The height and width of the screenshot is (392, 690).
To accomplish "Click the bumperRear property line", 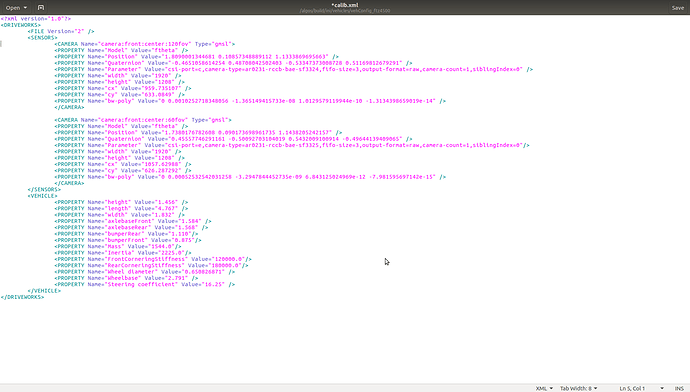I will tap(126, 234).
